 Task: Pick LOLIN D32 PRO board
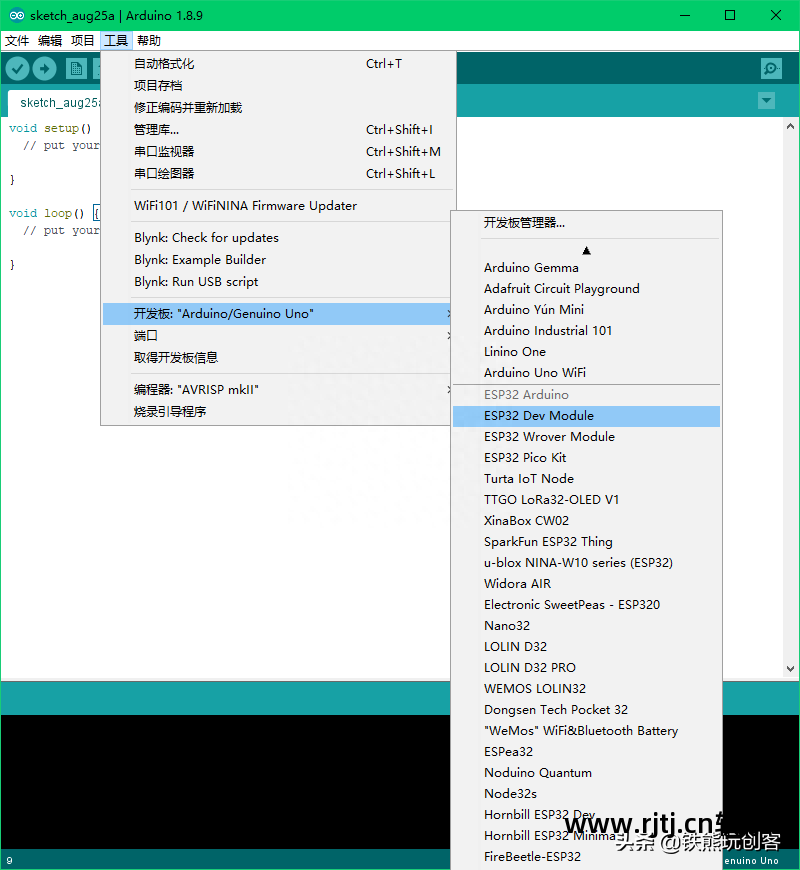pos(586,668)
